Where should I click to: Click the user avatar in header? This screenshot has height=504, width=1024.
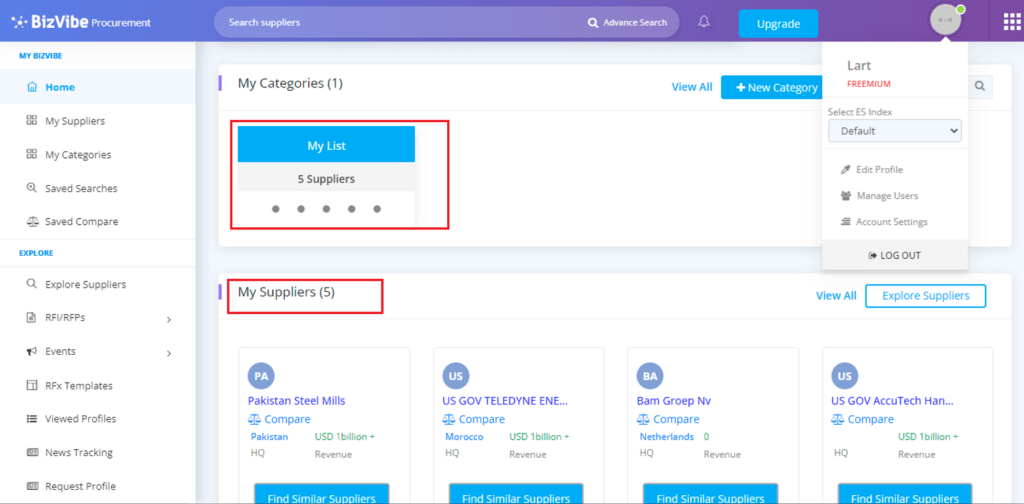click(946, 20)
